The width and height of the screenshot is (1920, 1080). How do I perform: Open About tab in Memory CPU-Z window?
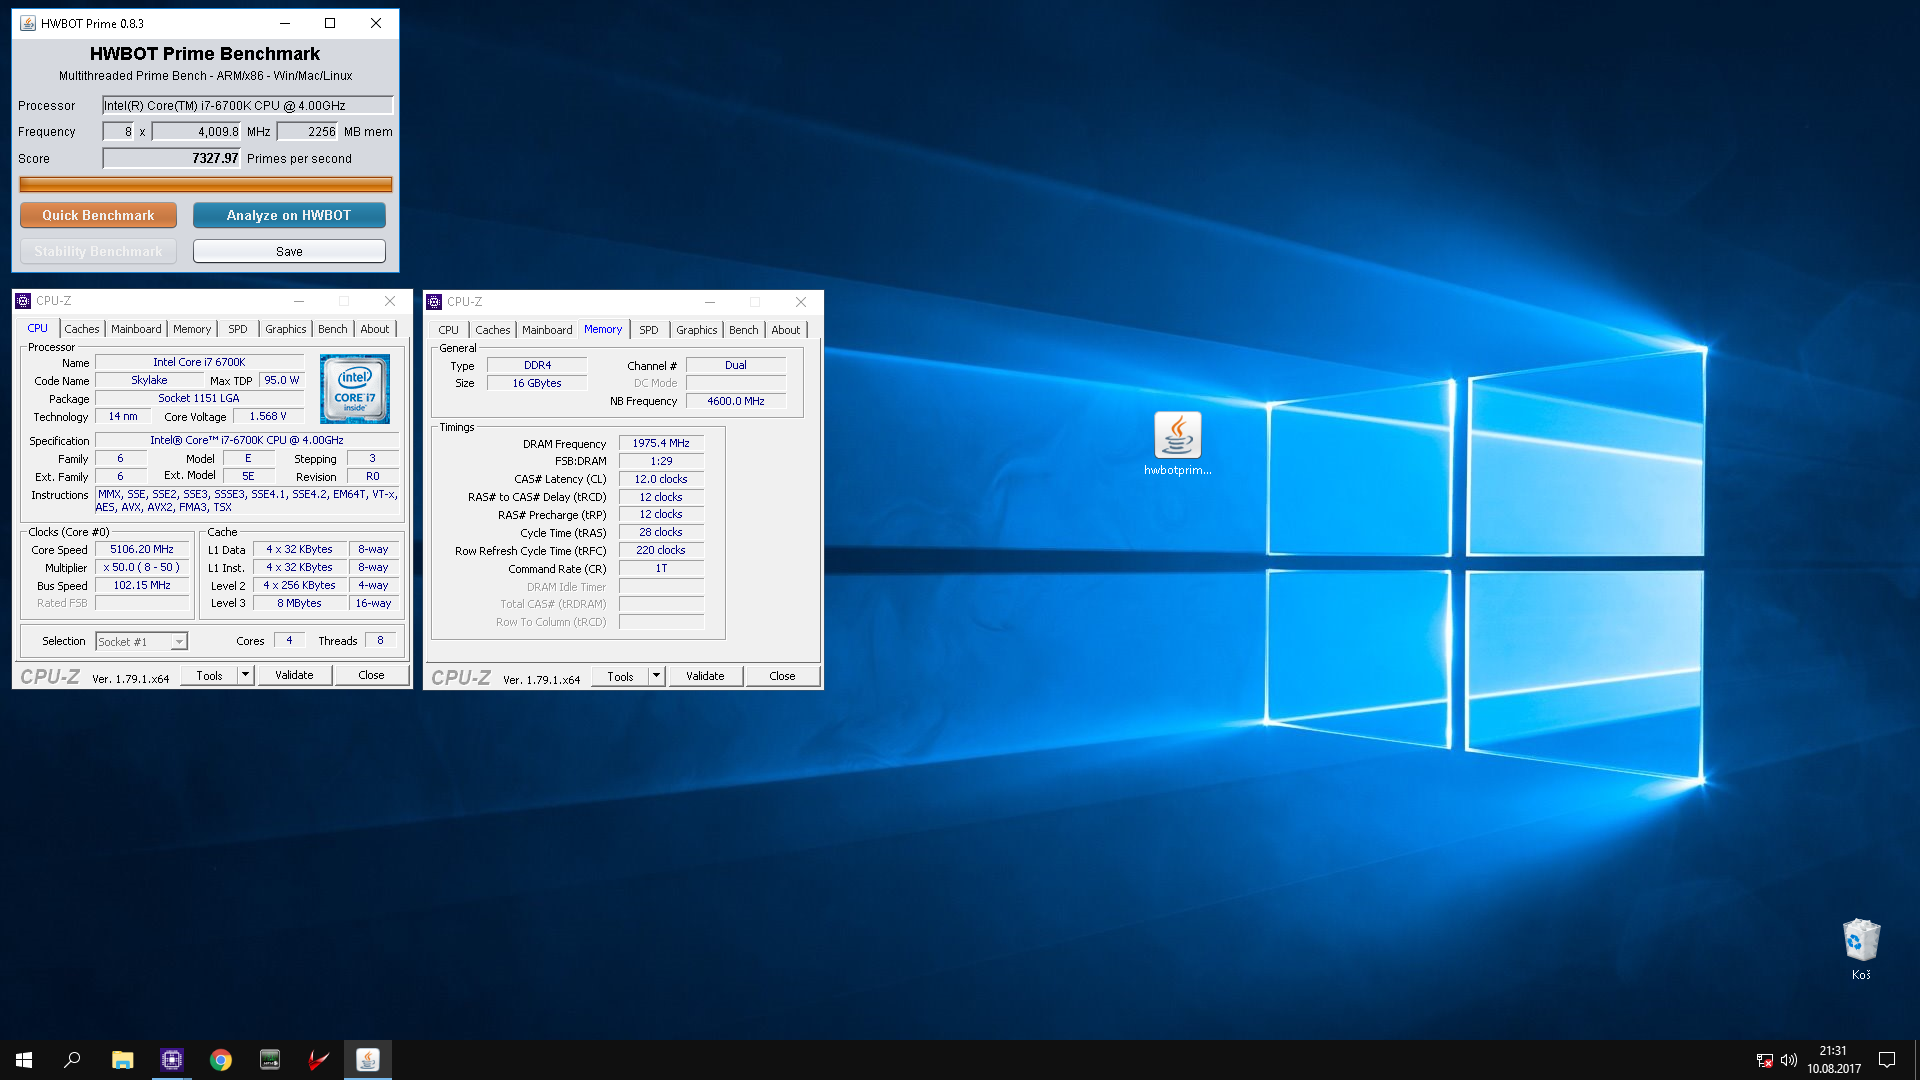[786, 330]
